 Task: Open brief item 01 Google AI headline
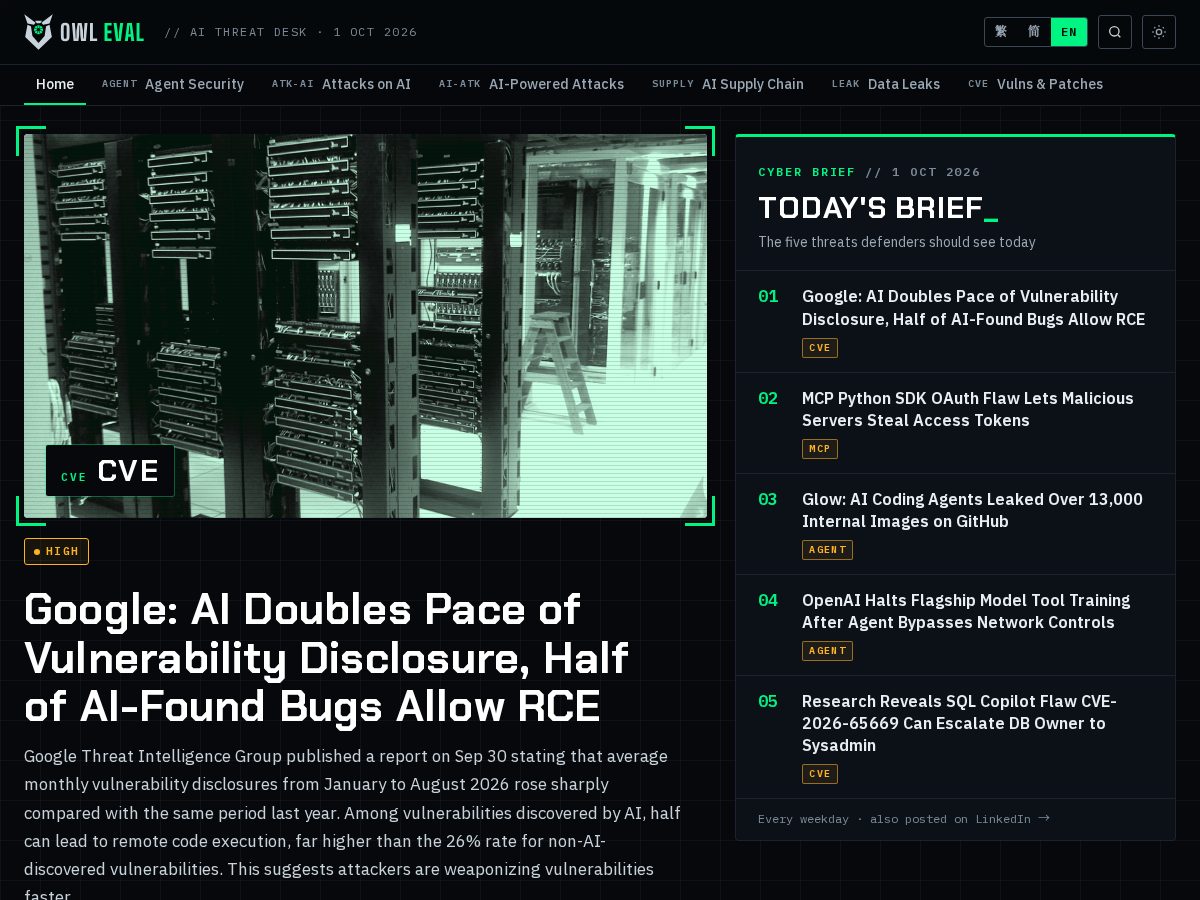tap(973, 308)
